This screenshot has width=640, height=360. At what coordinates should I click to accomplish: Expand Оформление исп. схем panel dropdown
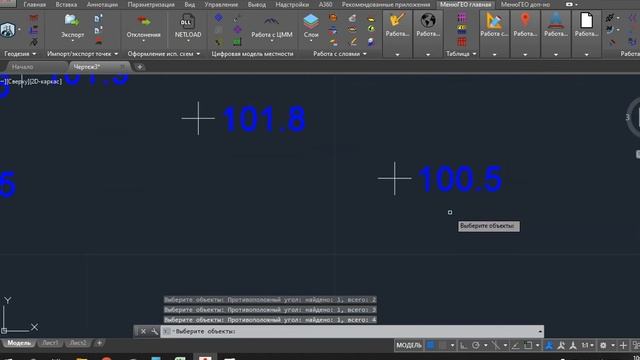point(198,54)
